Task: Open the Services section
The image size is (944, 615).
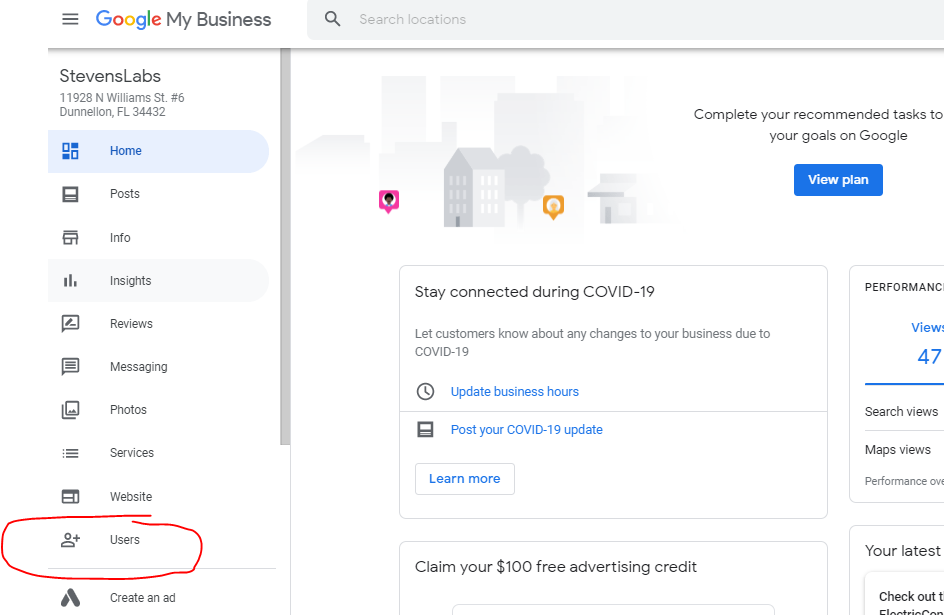Action: 132,453
